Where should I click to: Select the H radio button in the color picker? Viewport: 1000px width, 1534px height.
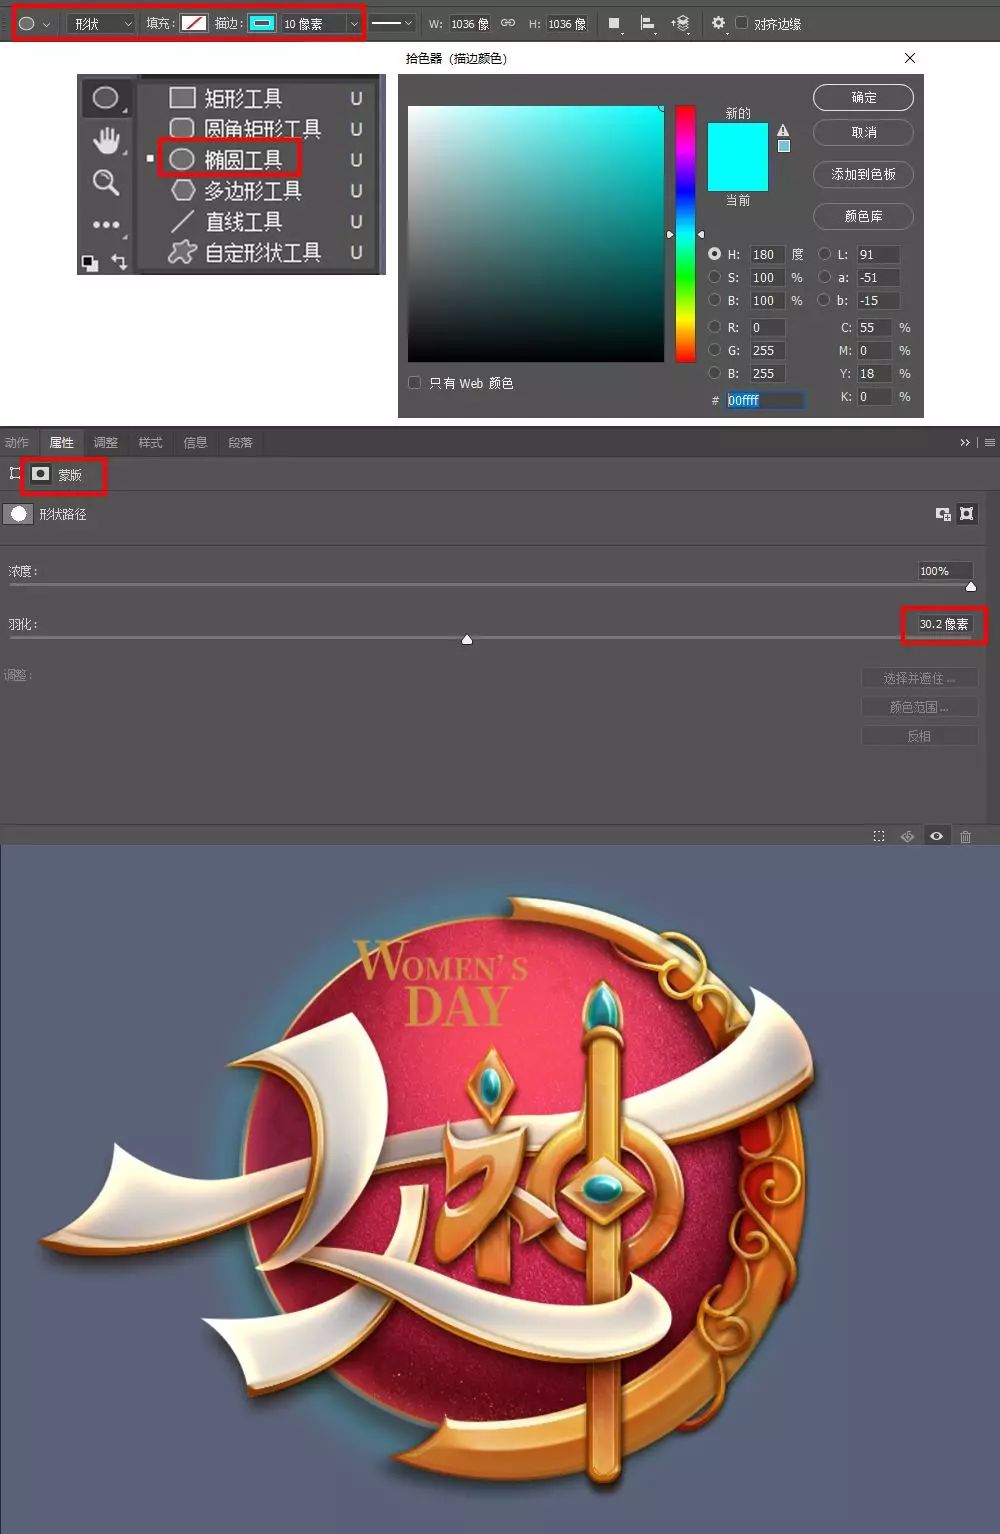[715, 254]
